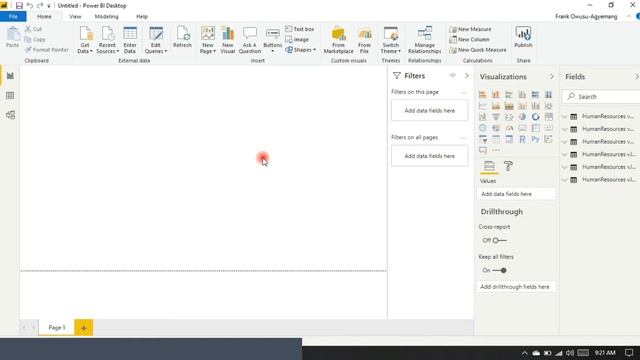Select the Treemap visual

point(549,117)
